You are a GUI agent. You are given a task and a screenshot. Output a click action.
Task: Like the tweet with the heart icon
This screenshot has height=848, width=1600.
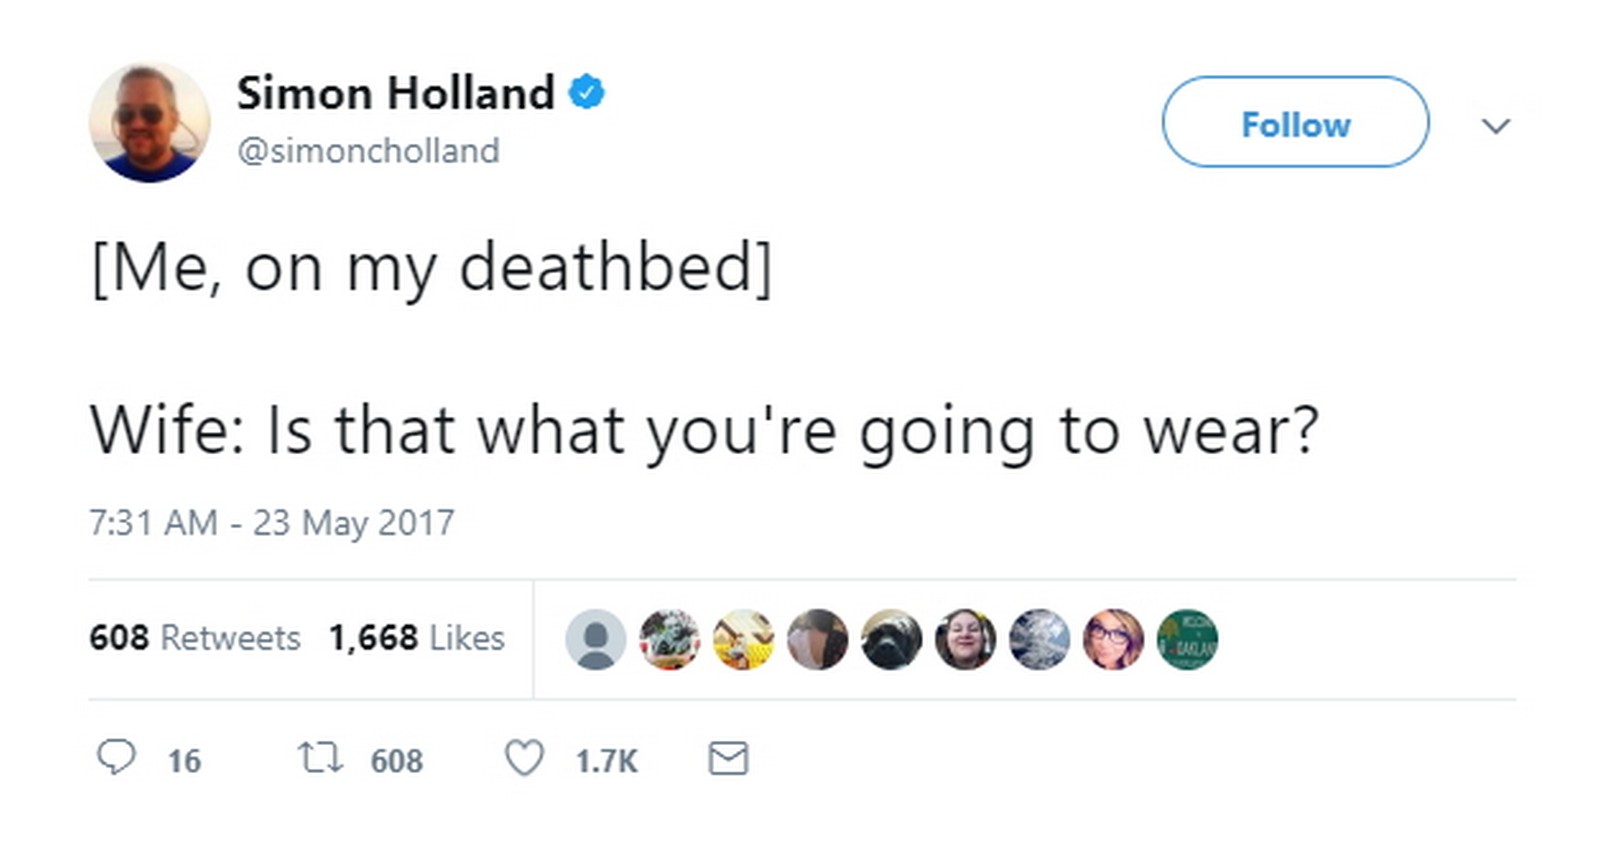[524, 758]
